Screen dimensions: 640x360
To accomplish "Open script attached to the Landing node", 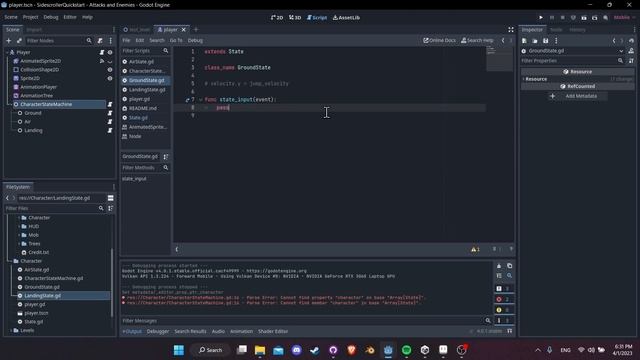I will (110, 130).
